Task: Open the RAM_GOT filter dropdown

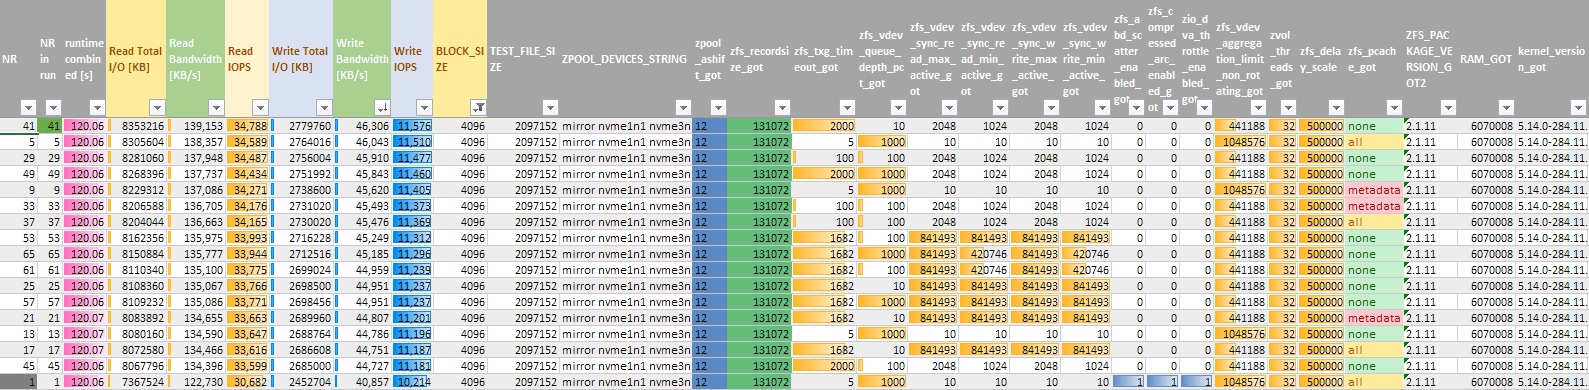Action: (x=1505, y=107)
